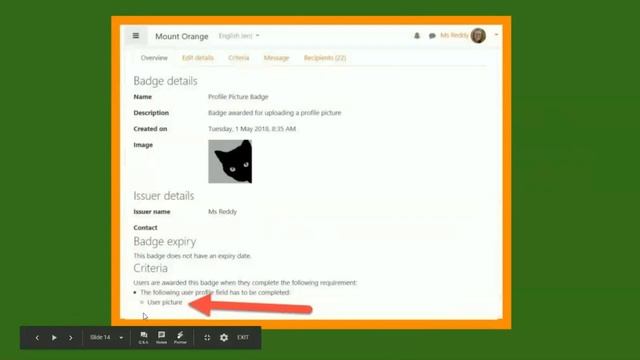Click the Ms Reddy user name
Viewport: 640px width, 360px height.
pyautogui.click(x=454, y=36)
